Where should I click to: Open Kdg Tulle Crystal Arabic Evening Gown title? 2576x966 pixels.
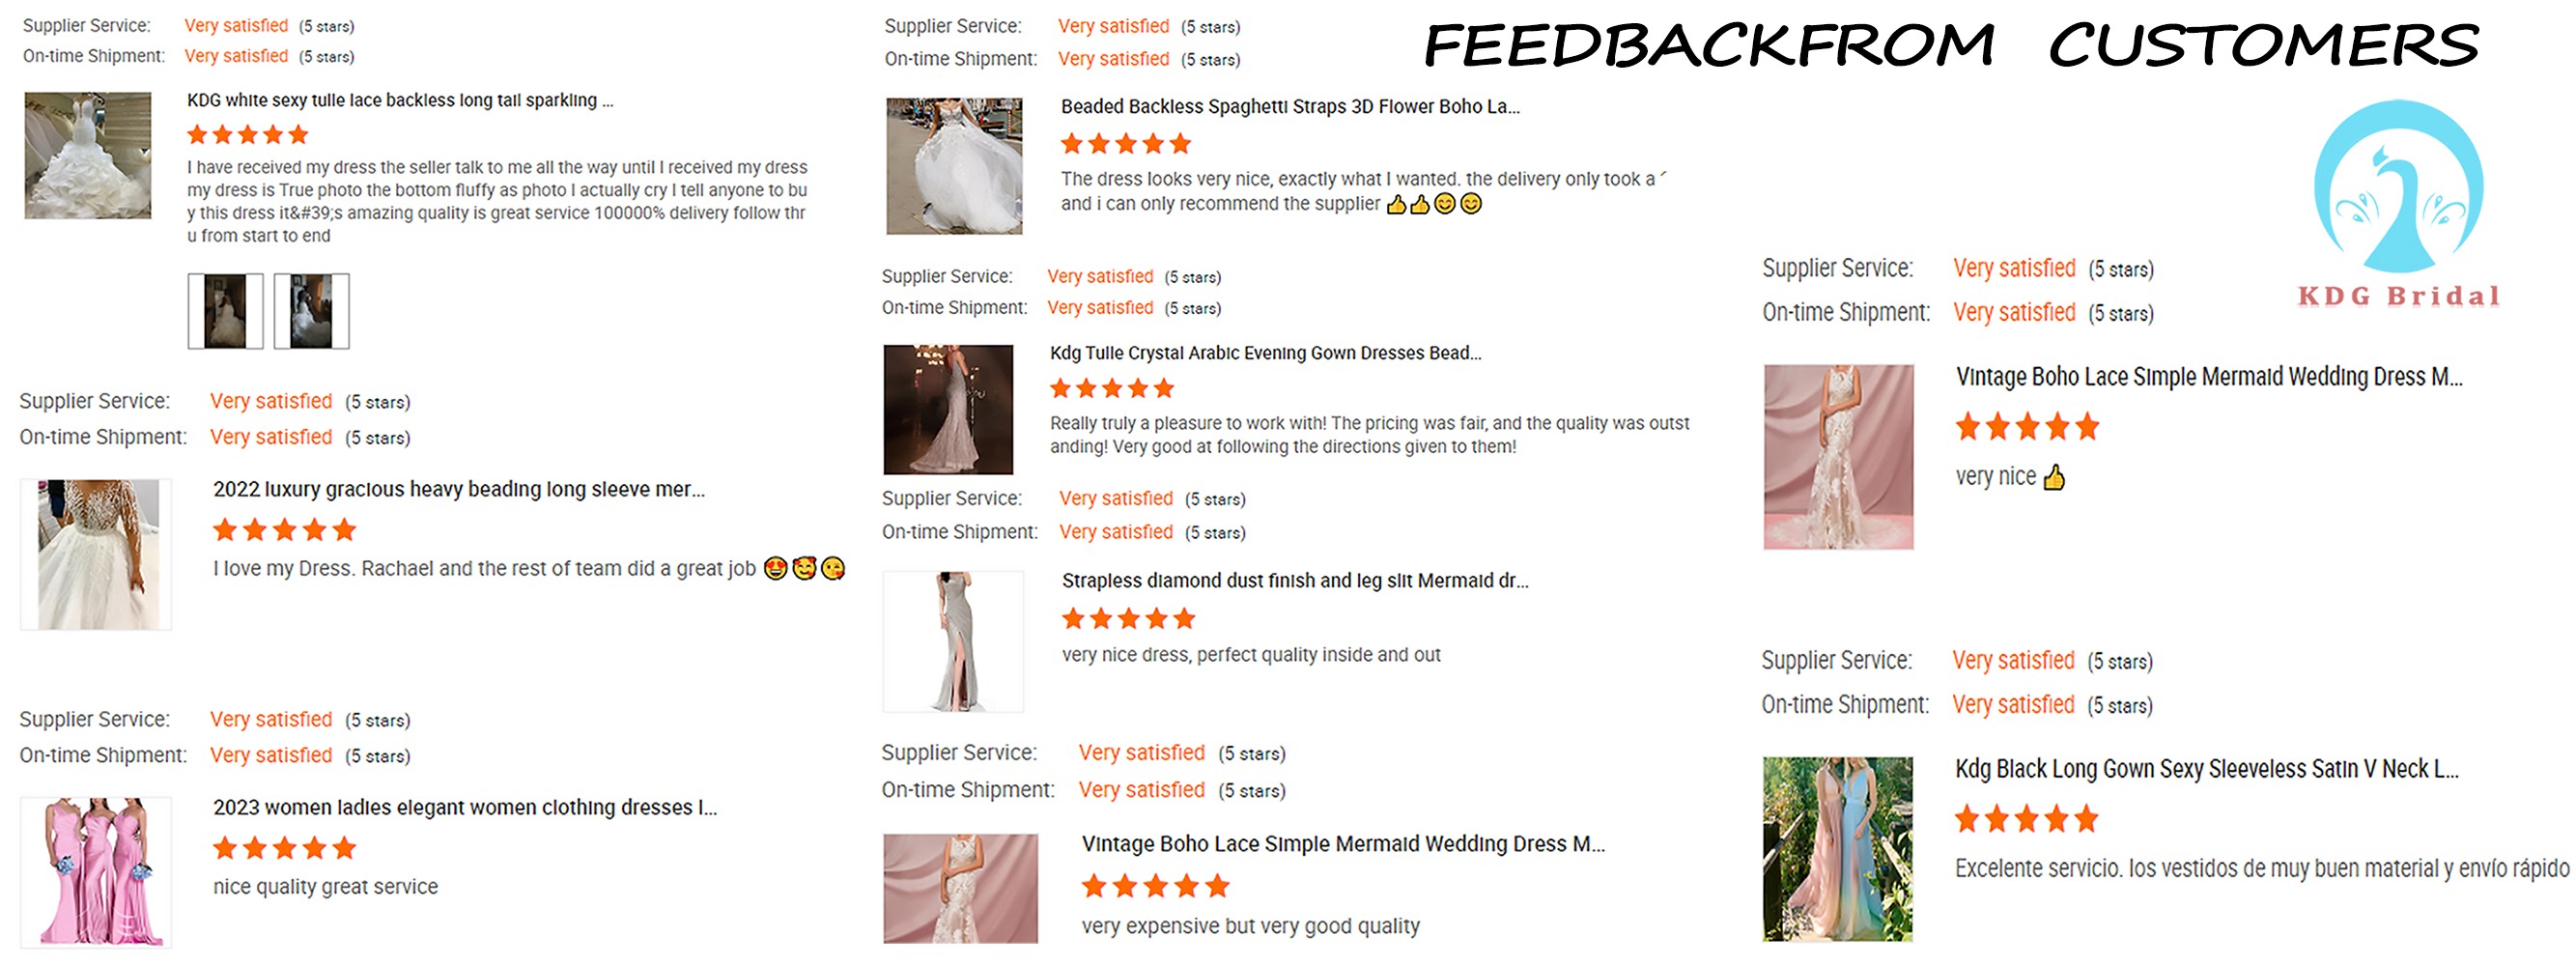[1265, 353]
